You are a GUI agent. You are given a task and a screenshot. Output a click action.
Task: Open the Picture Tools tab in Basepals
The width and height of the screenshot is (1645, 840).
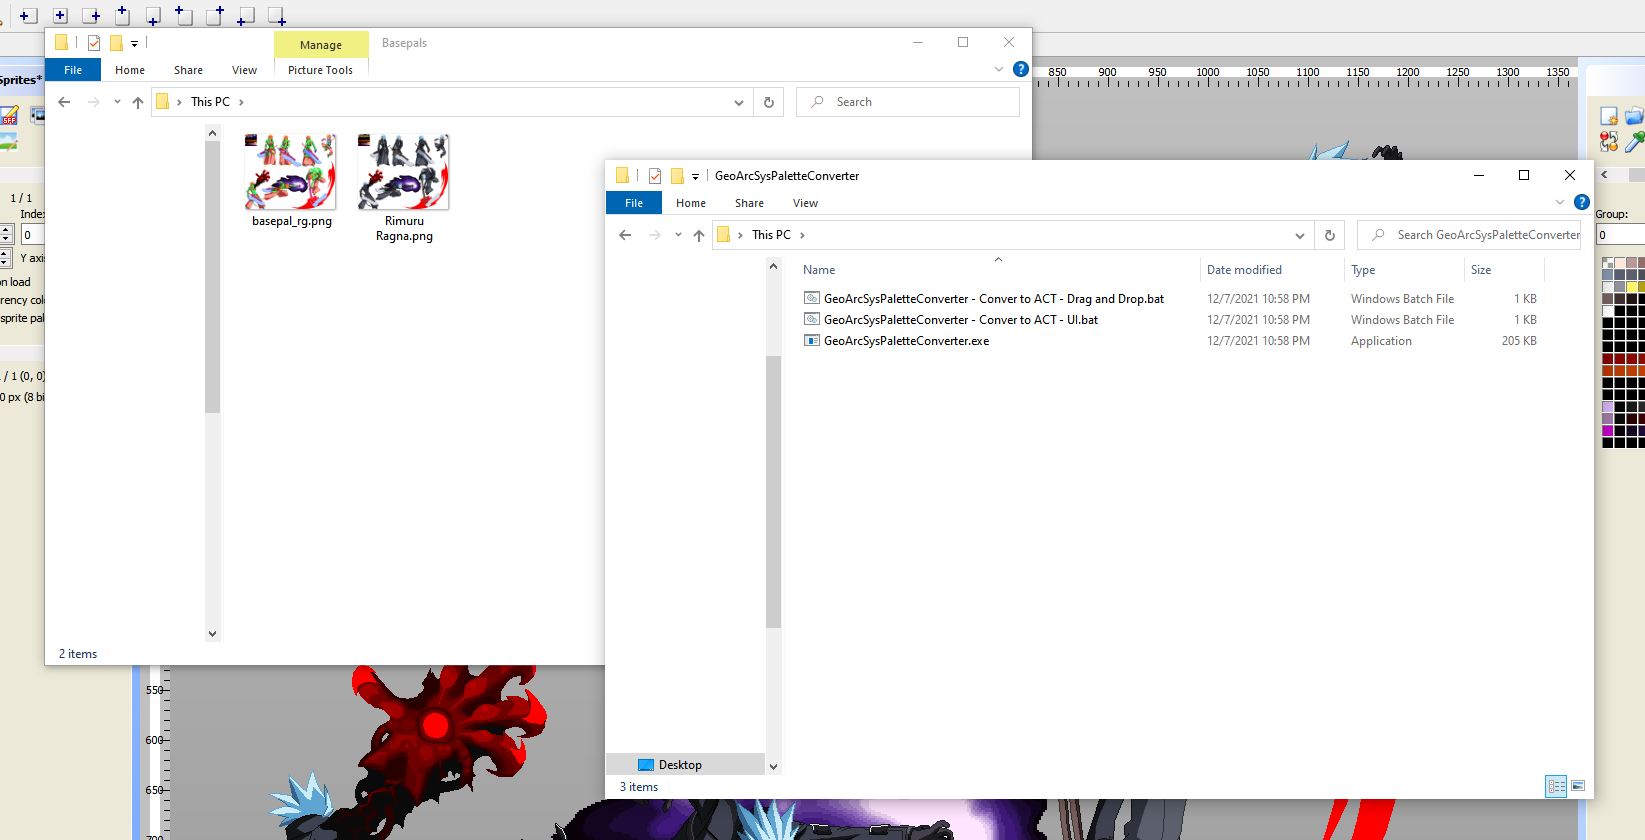pos(320,70)
